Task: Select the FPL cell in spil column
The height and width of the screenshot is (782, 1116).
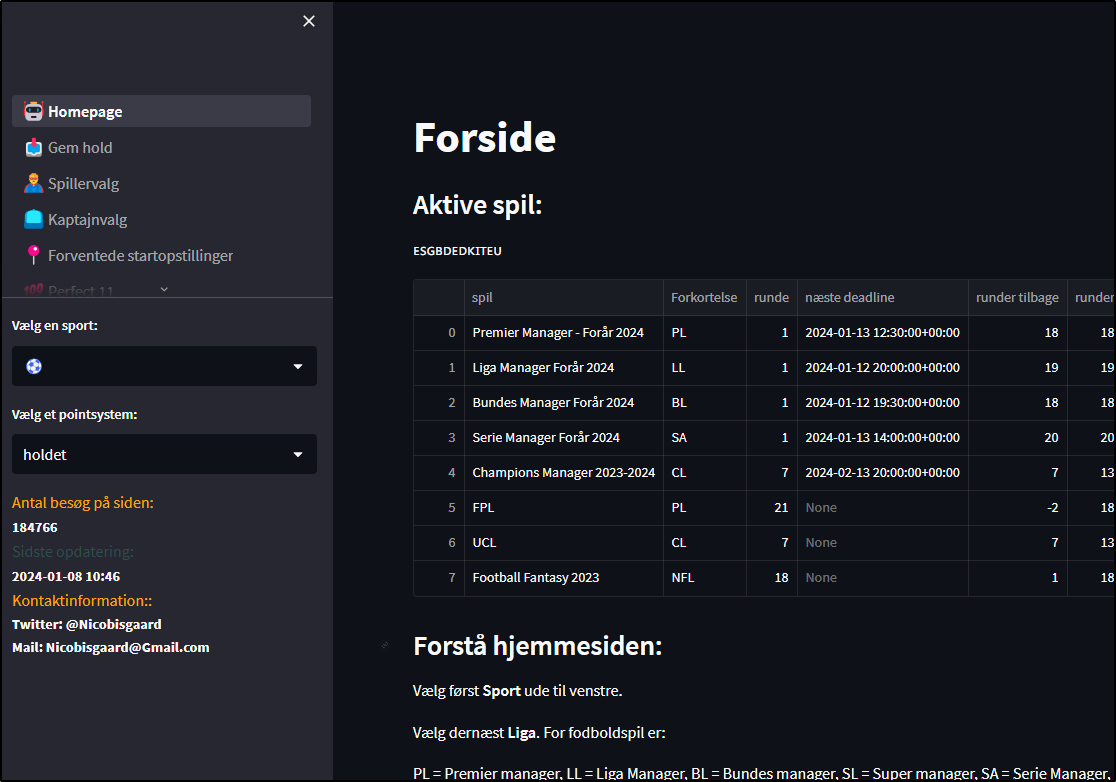Action: pyautogui.click(x=564, y=507)
